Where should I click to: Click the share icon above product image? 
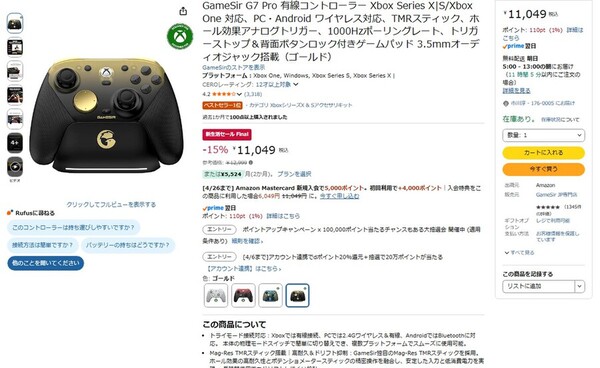pyautogui.click(x=183, y=11)
